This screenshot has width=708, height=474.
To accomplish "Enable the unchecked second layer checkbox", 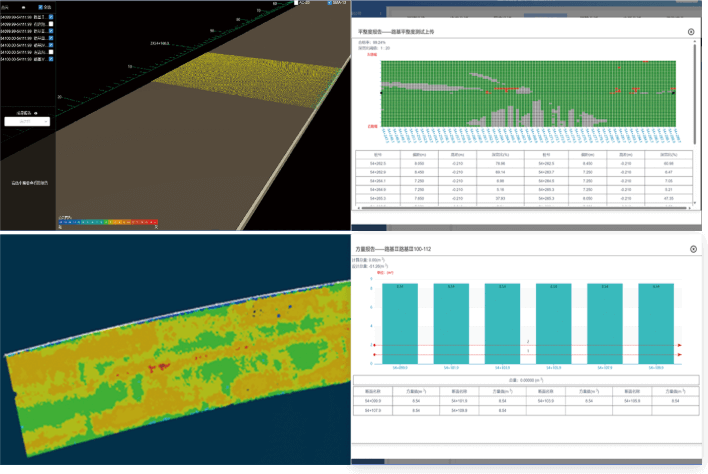I will (x=50, y=24).
